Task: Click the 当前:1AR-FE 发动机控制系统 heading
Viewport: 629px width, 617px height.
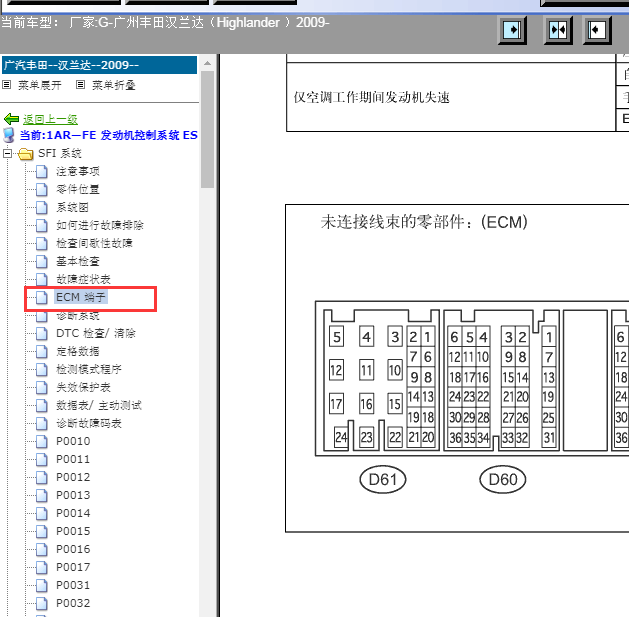Action: pyautogui.click(x=109, y=135)
